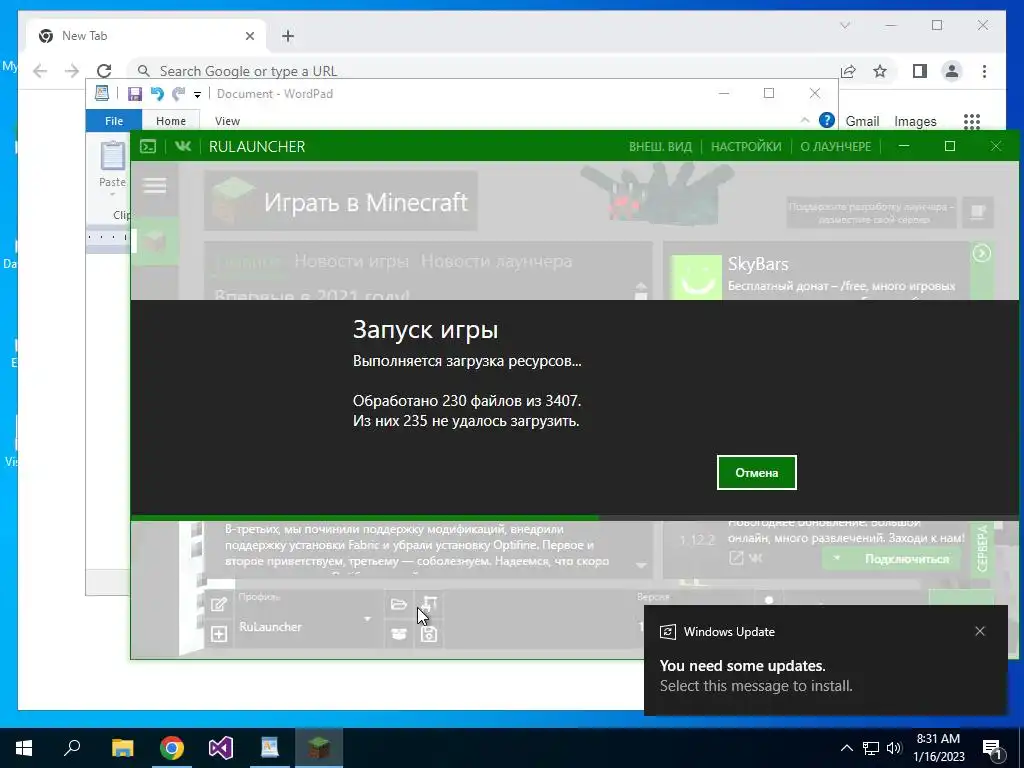The image size is (1024, 768).
Task: Click the VK icon in RuLauncher title bar
Action: 183,146
